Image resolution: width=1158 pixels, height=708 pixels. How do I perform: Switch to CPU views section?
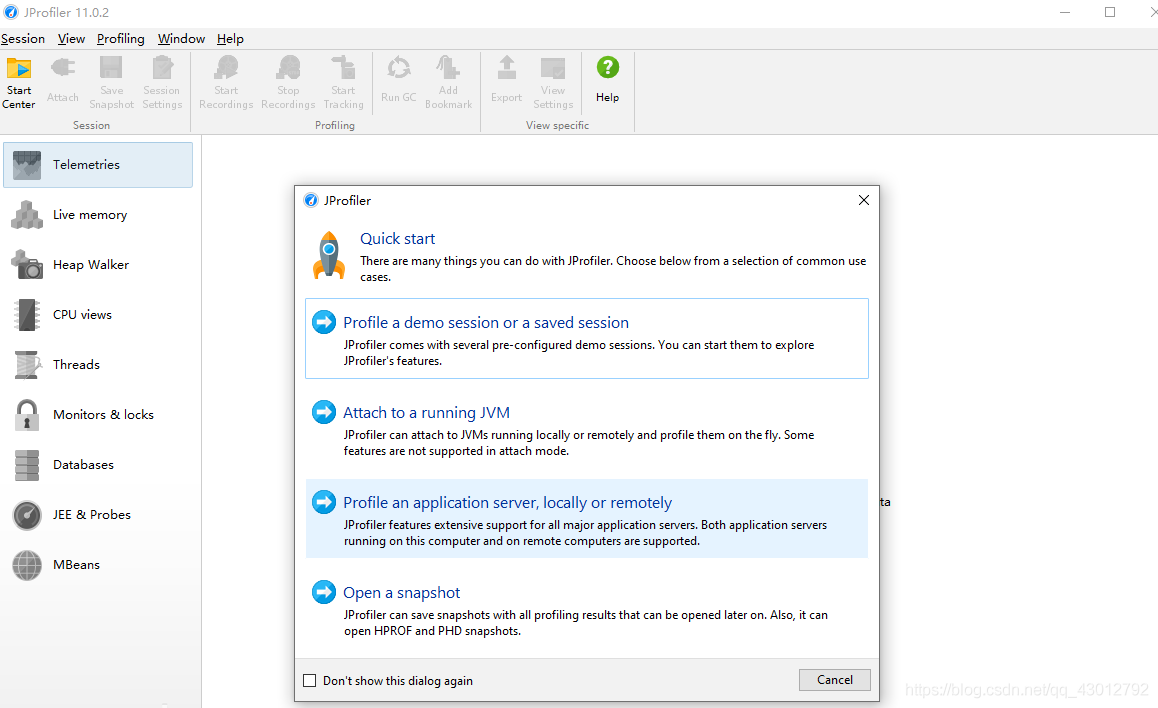pyautogui.click(x=82, y=315)
